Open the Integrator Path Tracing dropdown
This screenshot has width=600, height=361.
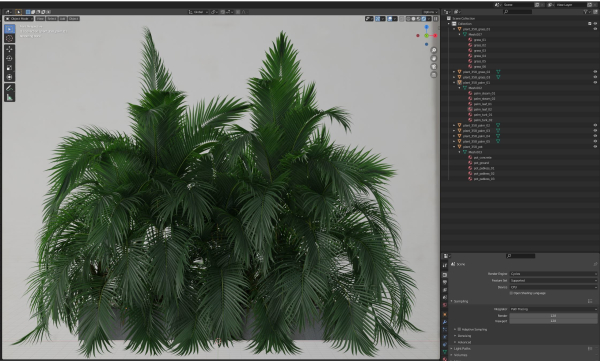553,309
